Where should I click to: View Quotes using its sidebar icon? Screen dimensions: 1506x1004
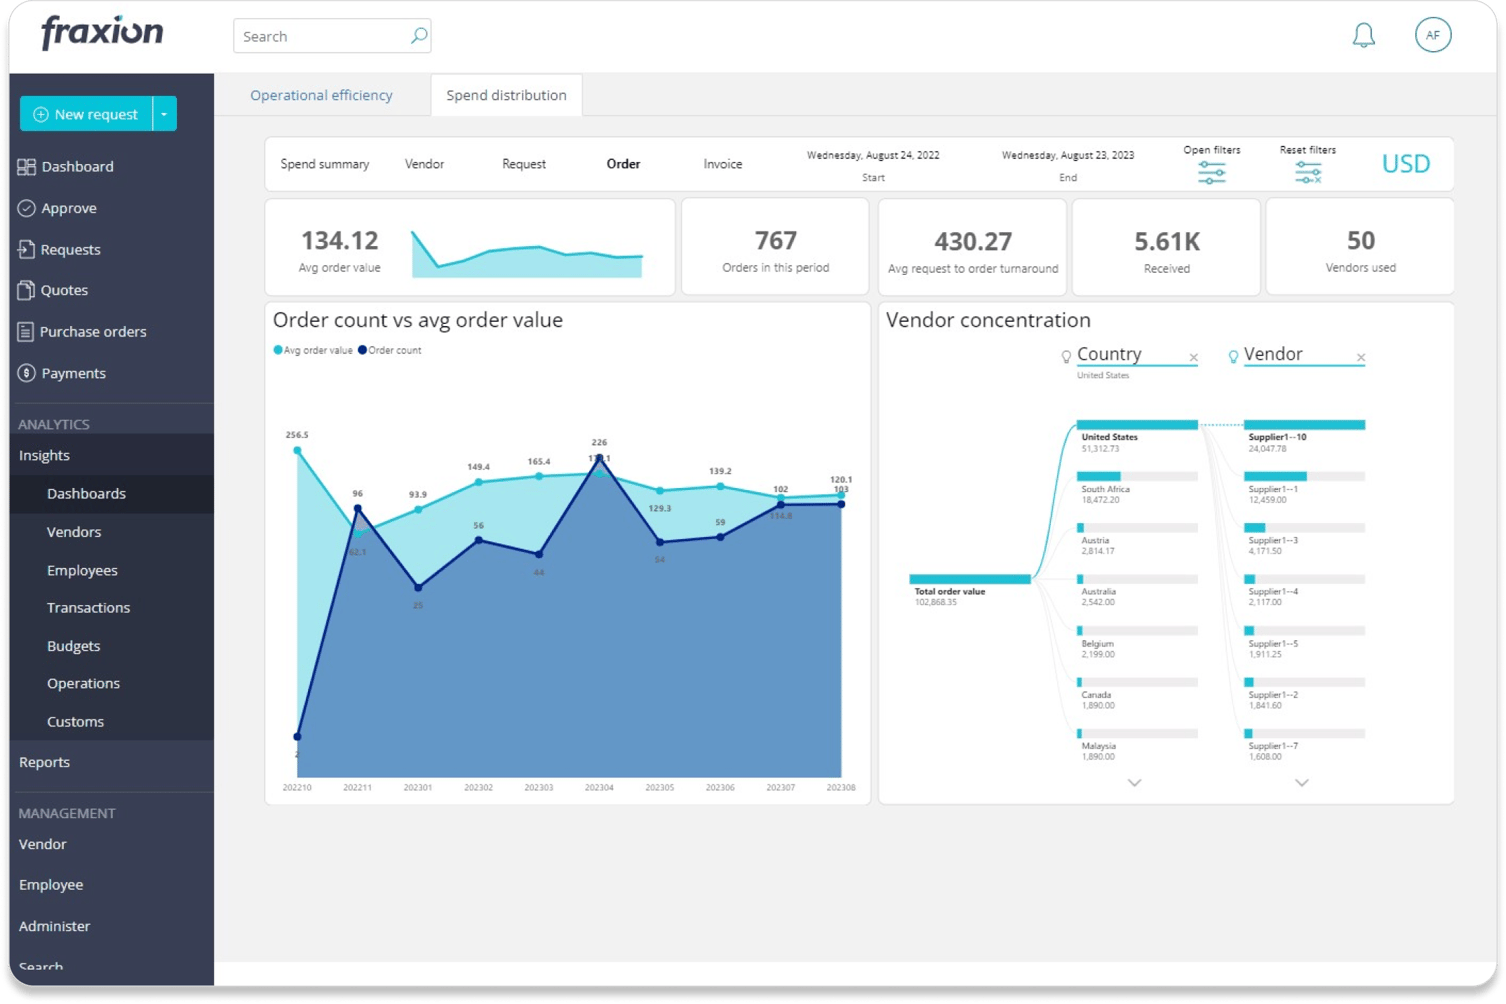pos(26,290)
